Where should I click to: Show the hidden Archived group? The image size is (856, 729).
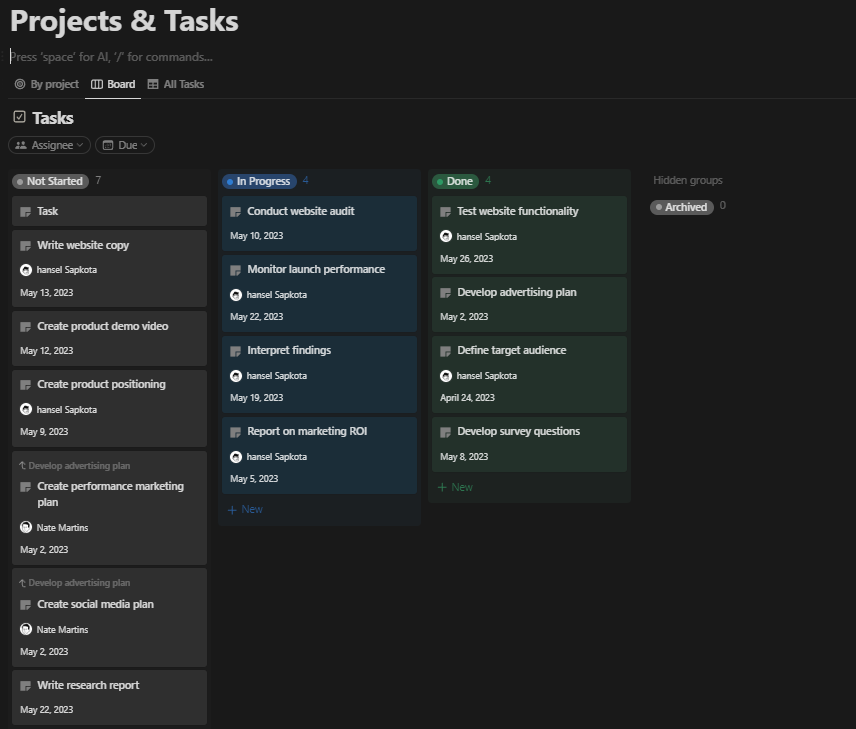pyautogui.click(x=683, y=207)
